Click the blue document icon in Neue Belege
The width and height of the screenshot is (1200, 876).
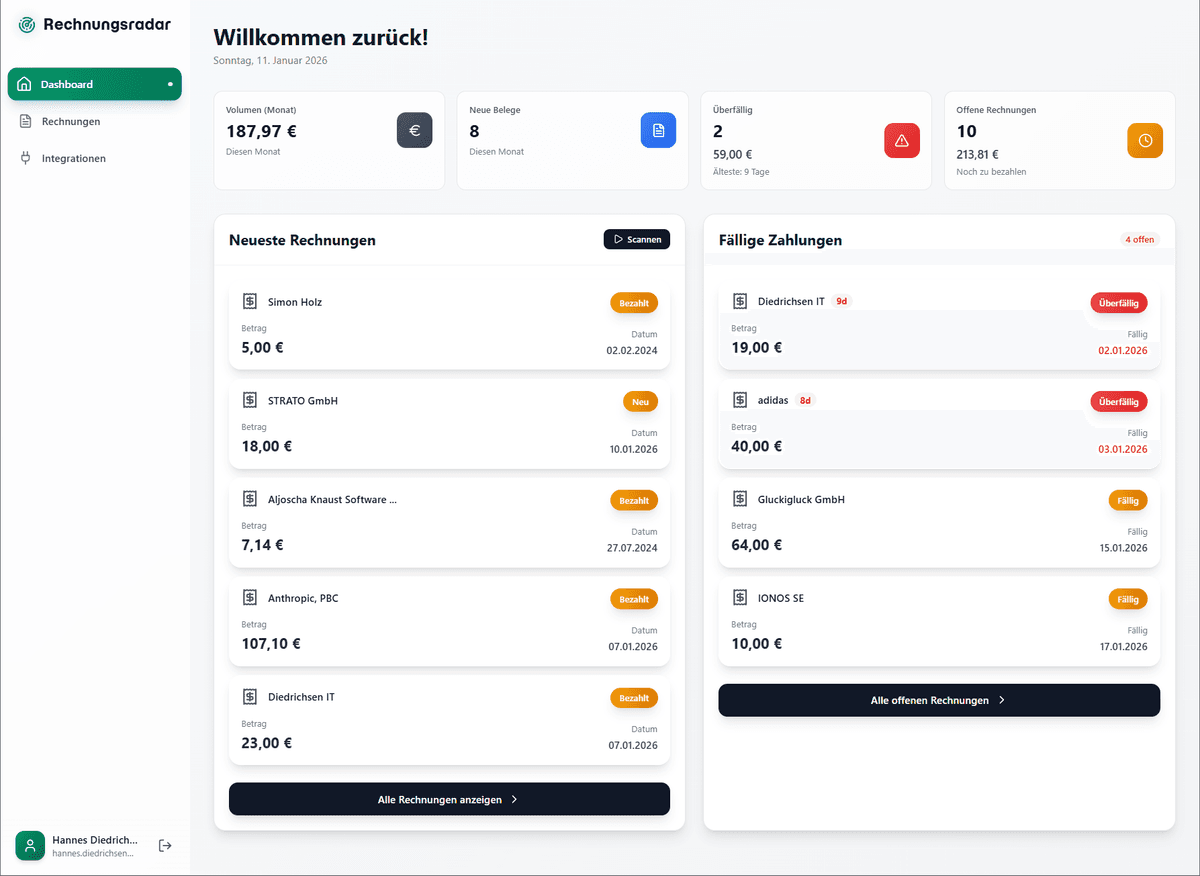click(658, 131)
